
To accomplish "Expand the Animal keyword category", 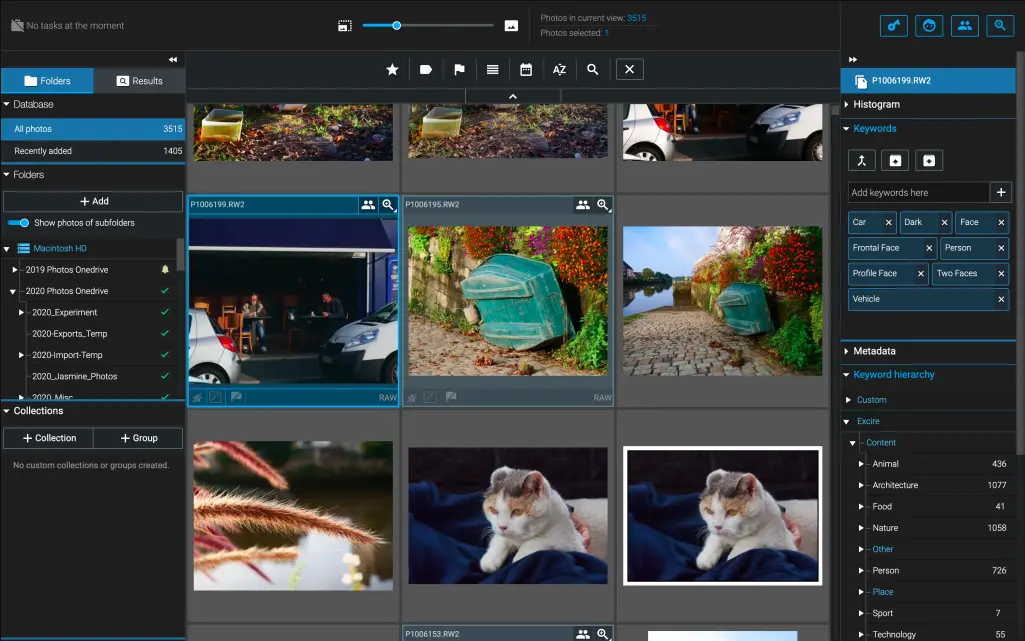I will 861,464.
